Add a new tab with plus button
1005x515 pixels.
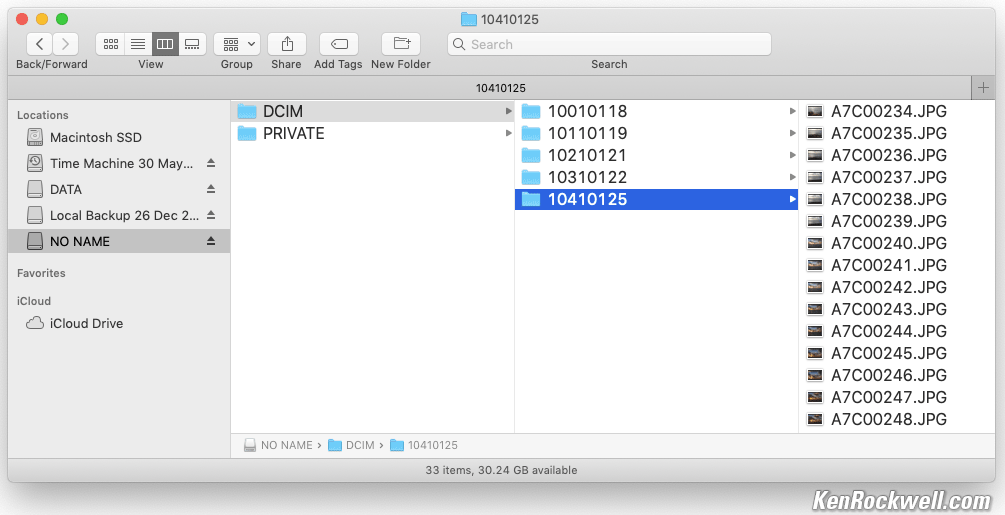tap(983, 88)
